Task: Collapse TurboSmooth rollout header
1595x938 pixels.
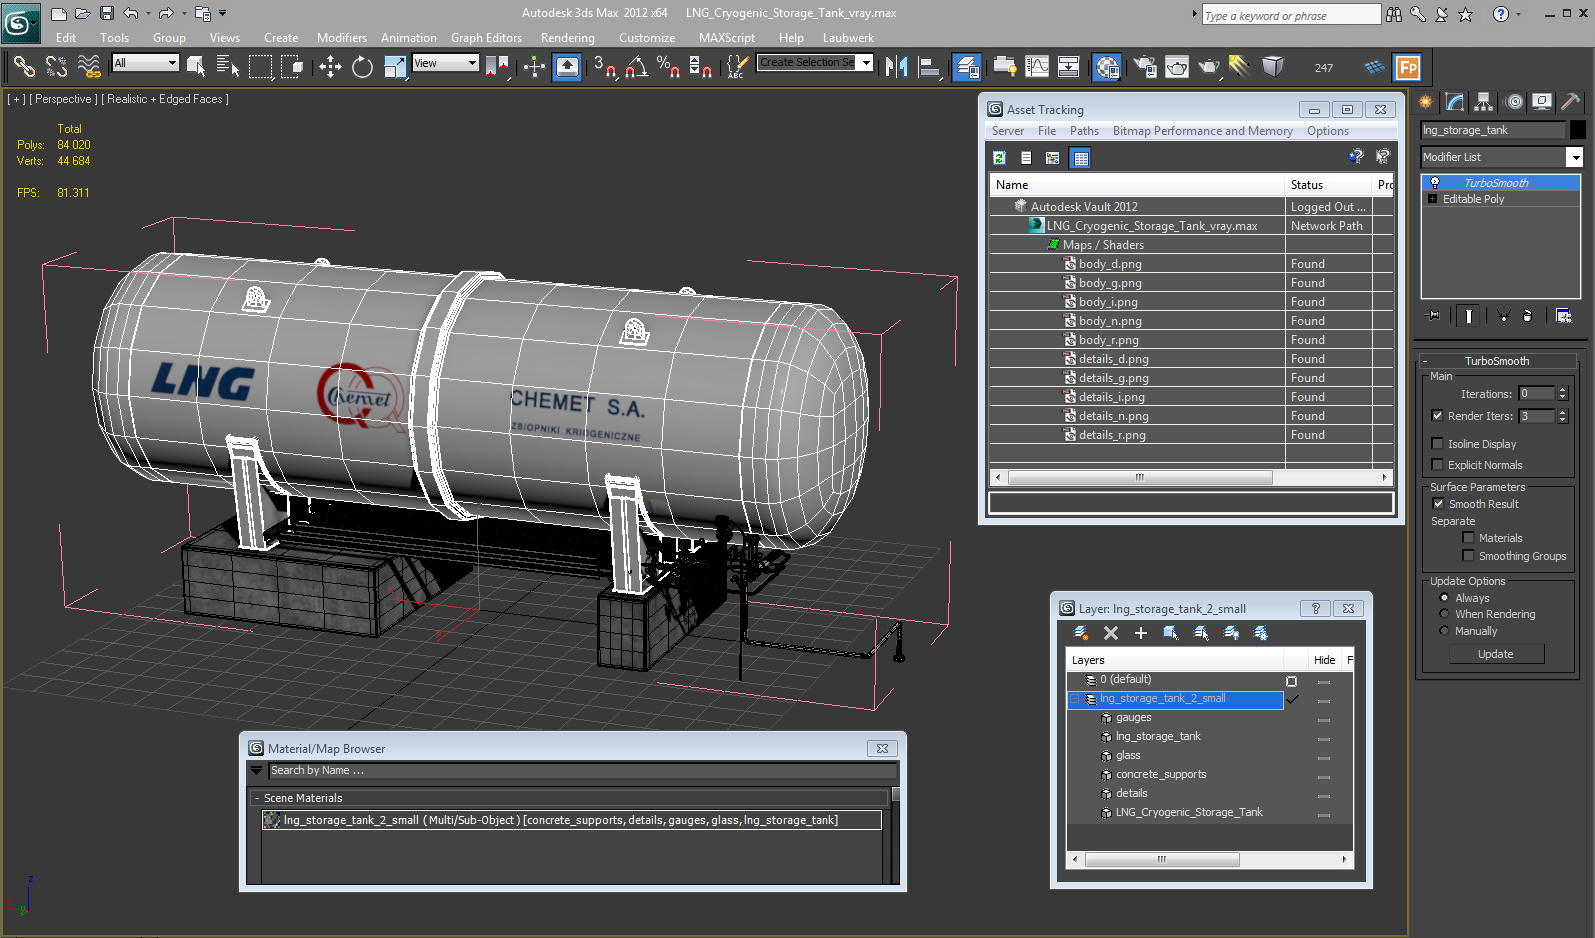Action: 1497,361
